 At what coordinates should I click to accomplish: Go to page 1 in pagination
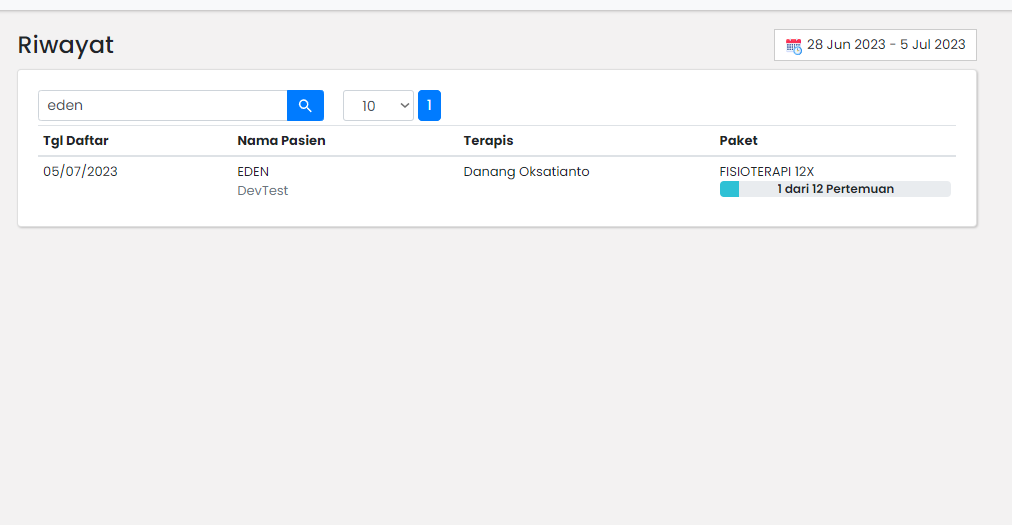429,105
